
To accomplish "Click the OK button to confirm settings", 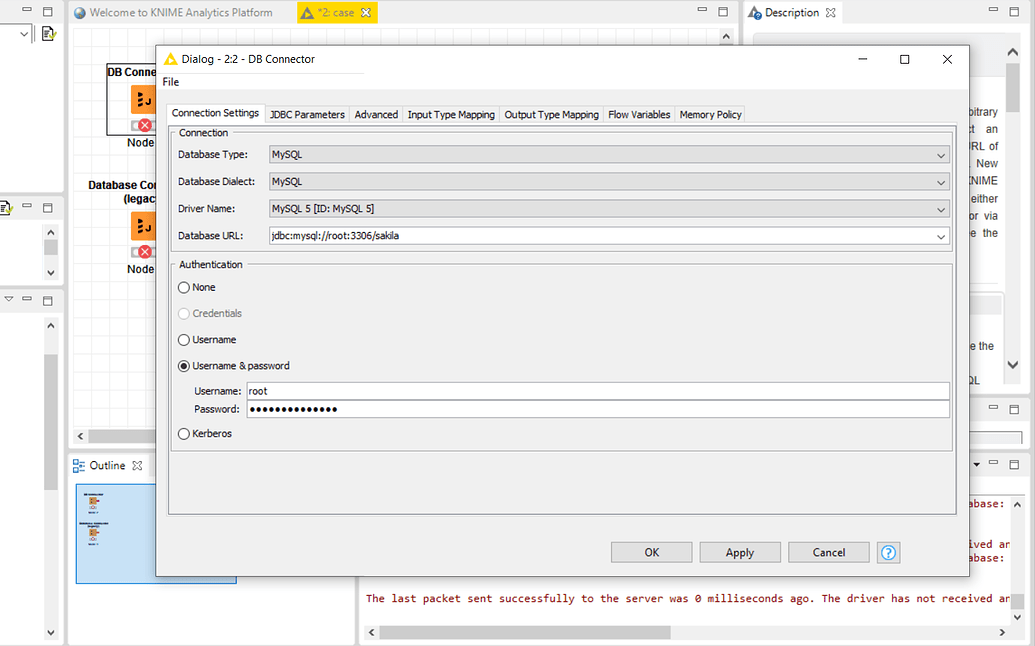I will coord(651,552).
